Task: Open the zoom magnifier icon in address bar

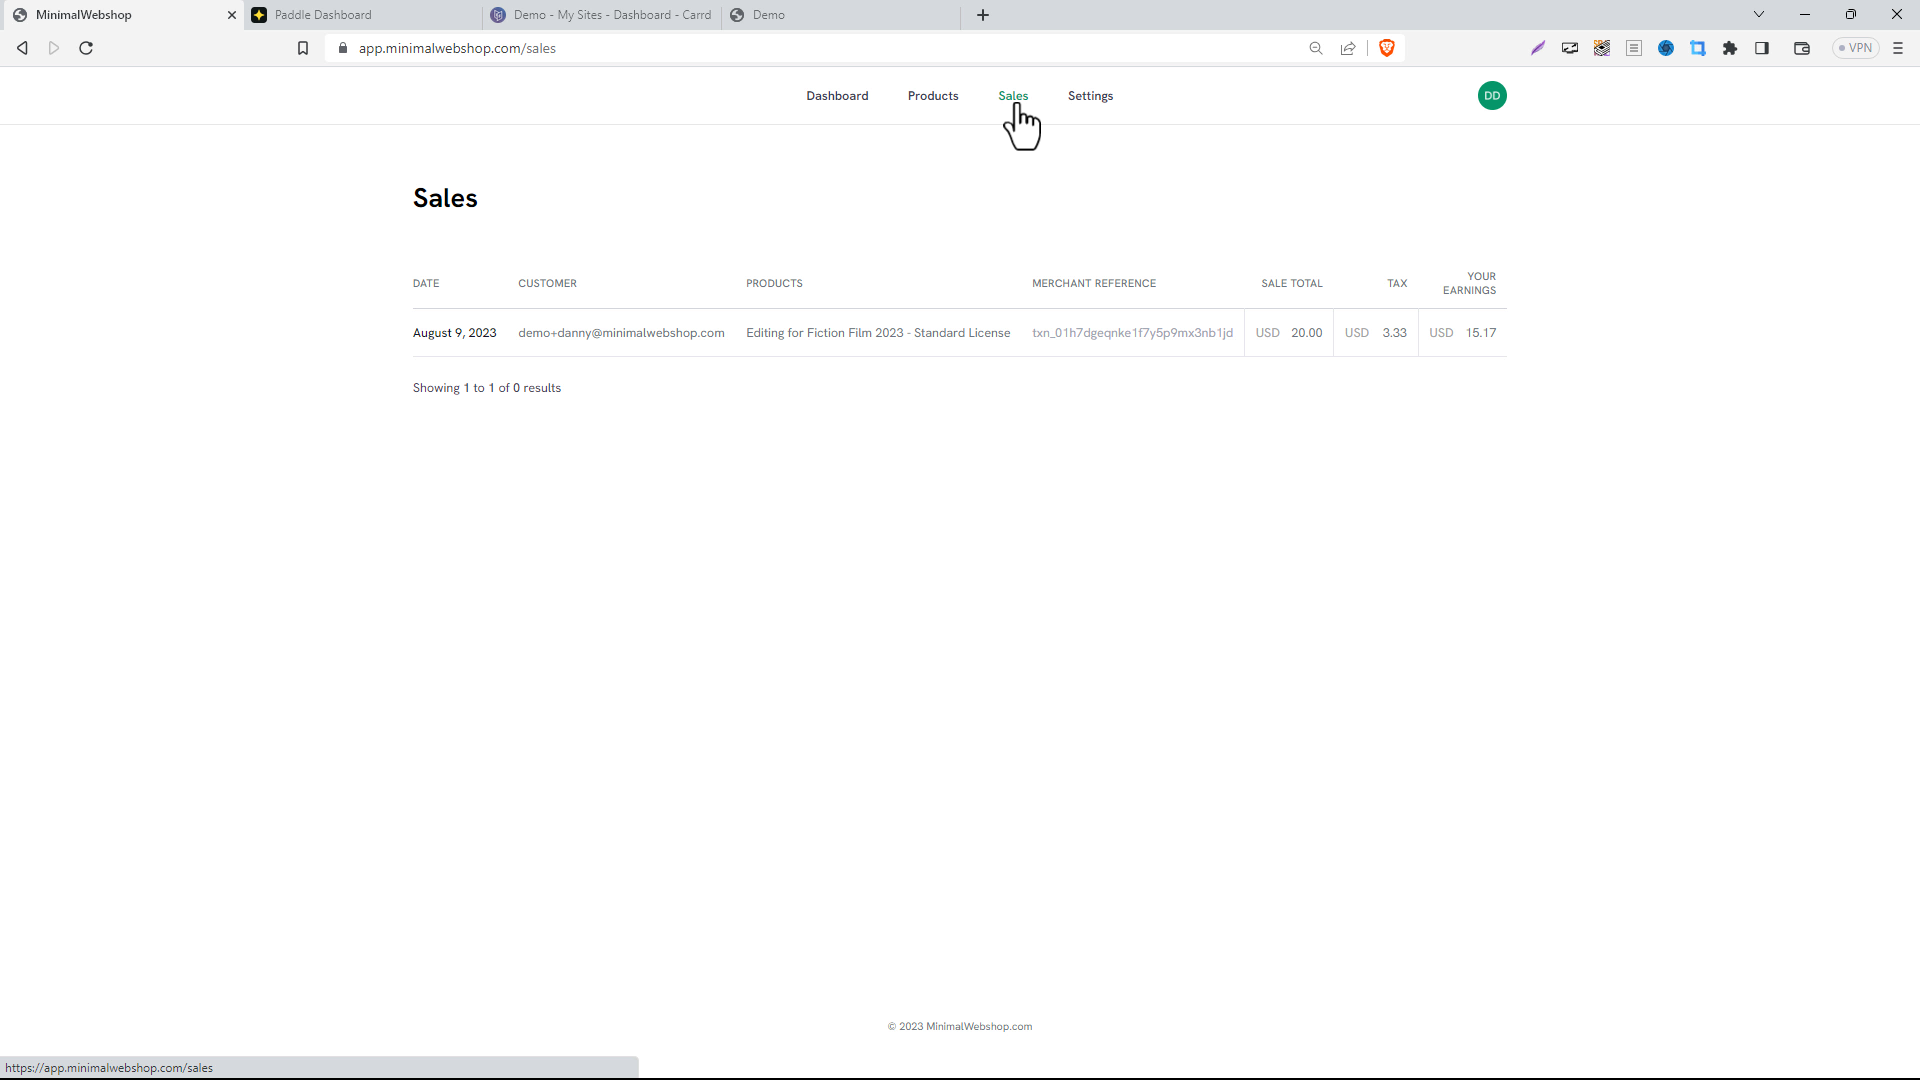Action: pyautogui.click(x=1316, y=48)
